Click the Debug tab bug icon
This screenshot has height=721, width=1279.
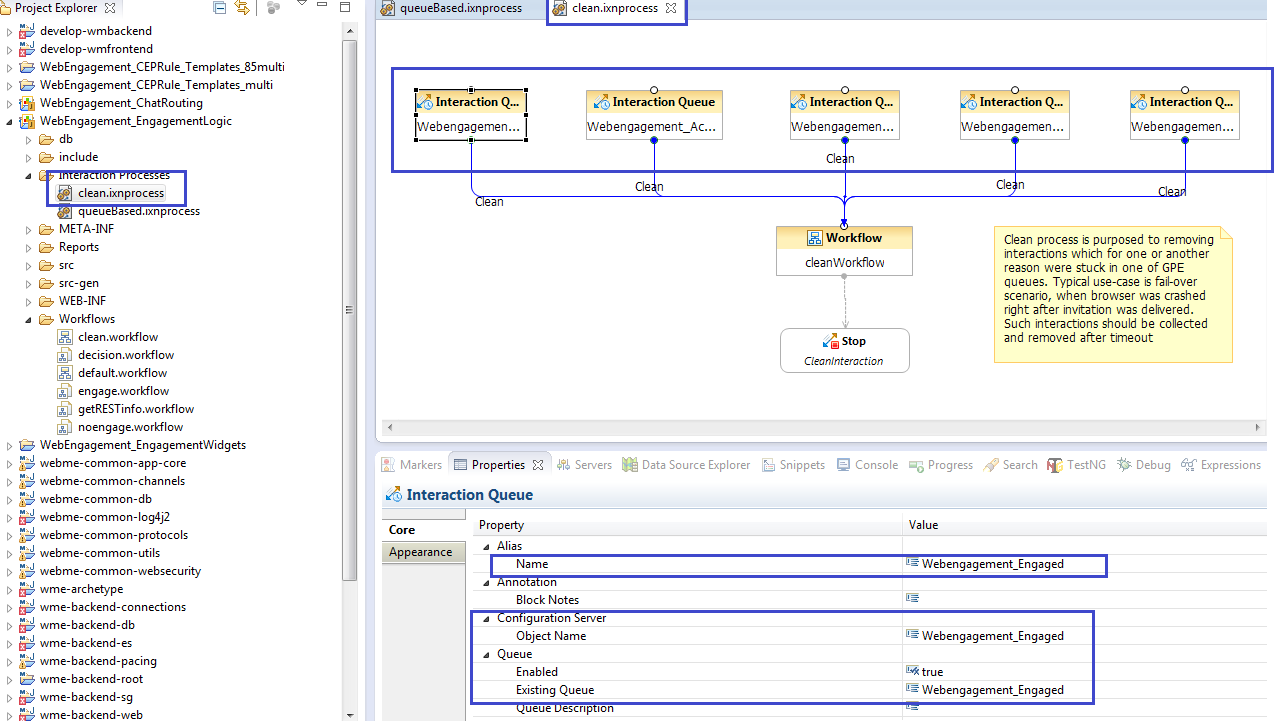pyautogui.click(x=1124, y=465)
